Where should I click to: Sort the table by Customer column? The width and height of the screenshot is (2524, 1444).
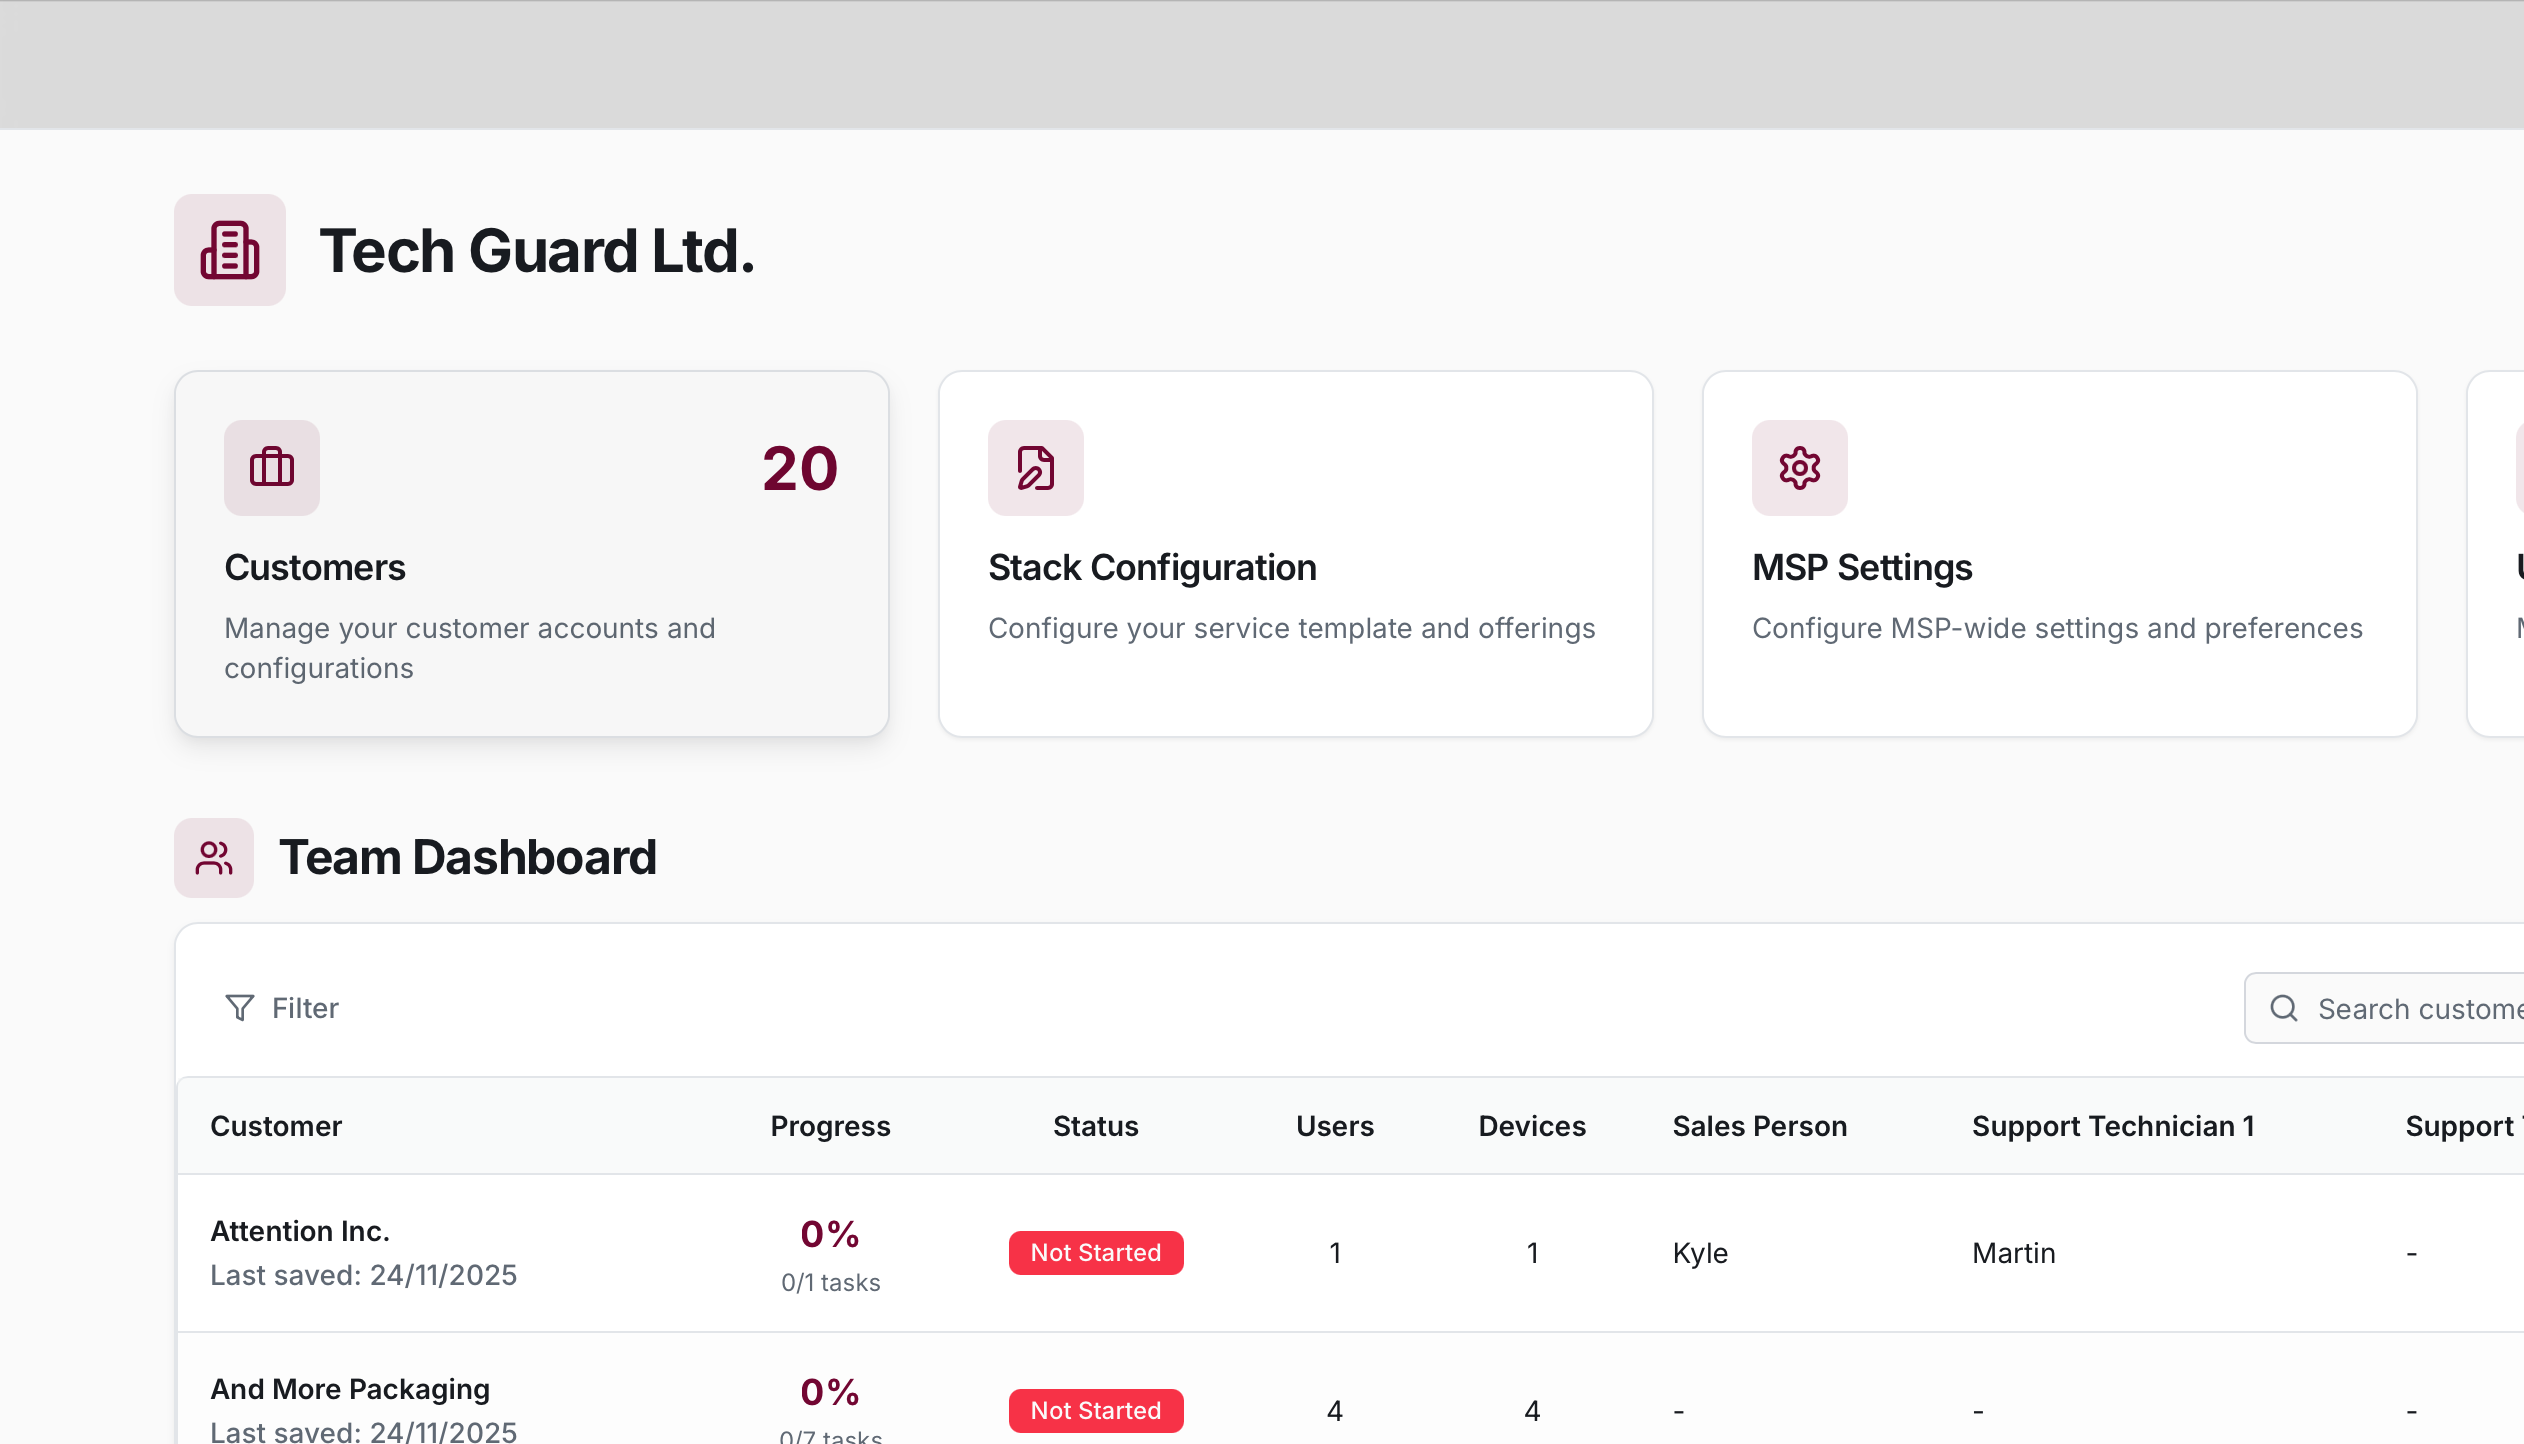pos(276,1125)
